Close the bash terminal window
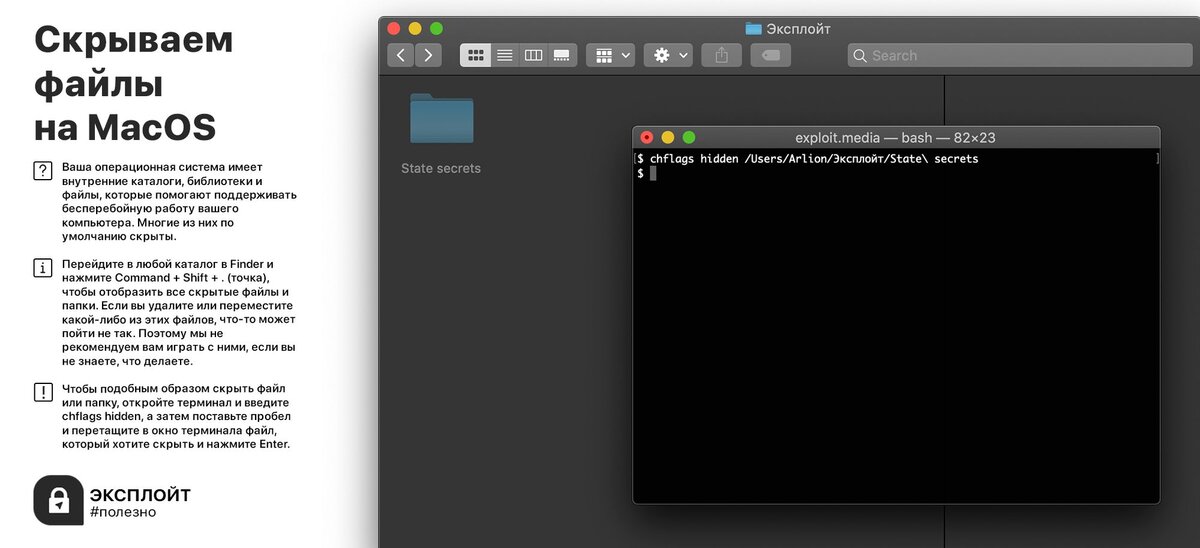This screenshot has width=1200, height=548. [x=647, y=137]
